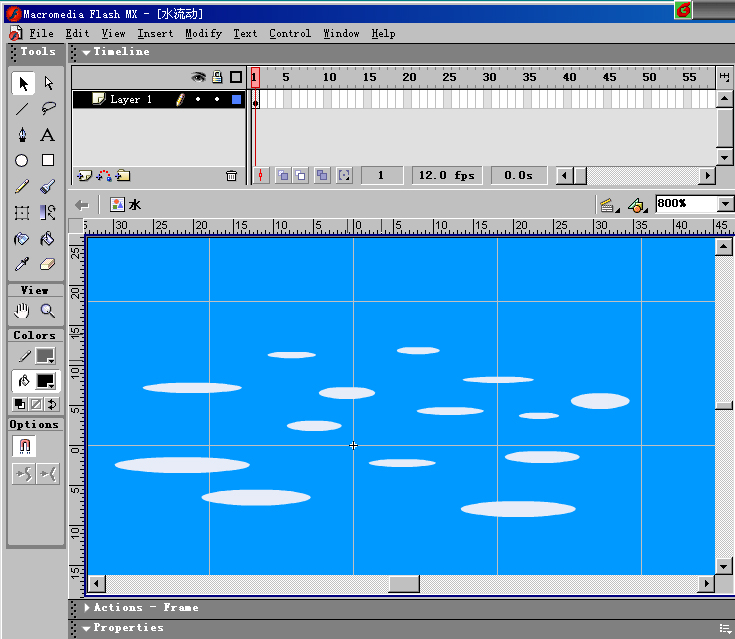Image resolution: width=735 pixels, height=639 pixels.
Task: Select the Text tool
Action: tap(48, 135)
